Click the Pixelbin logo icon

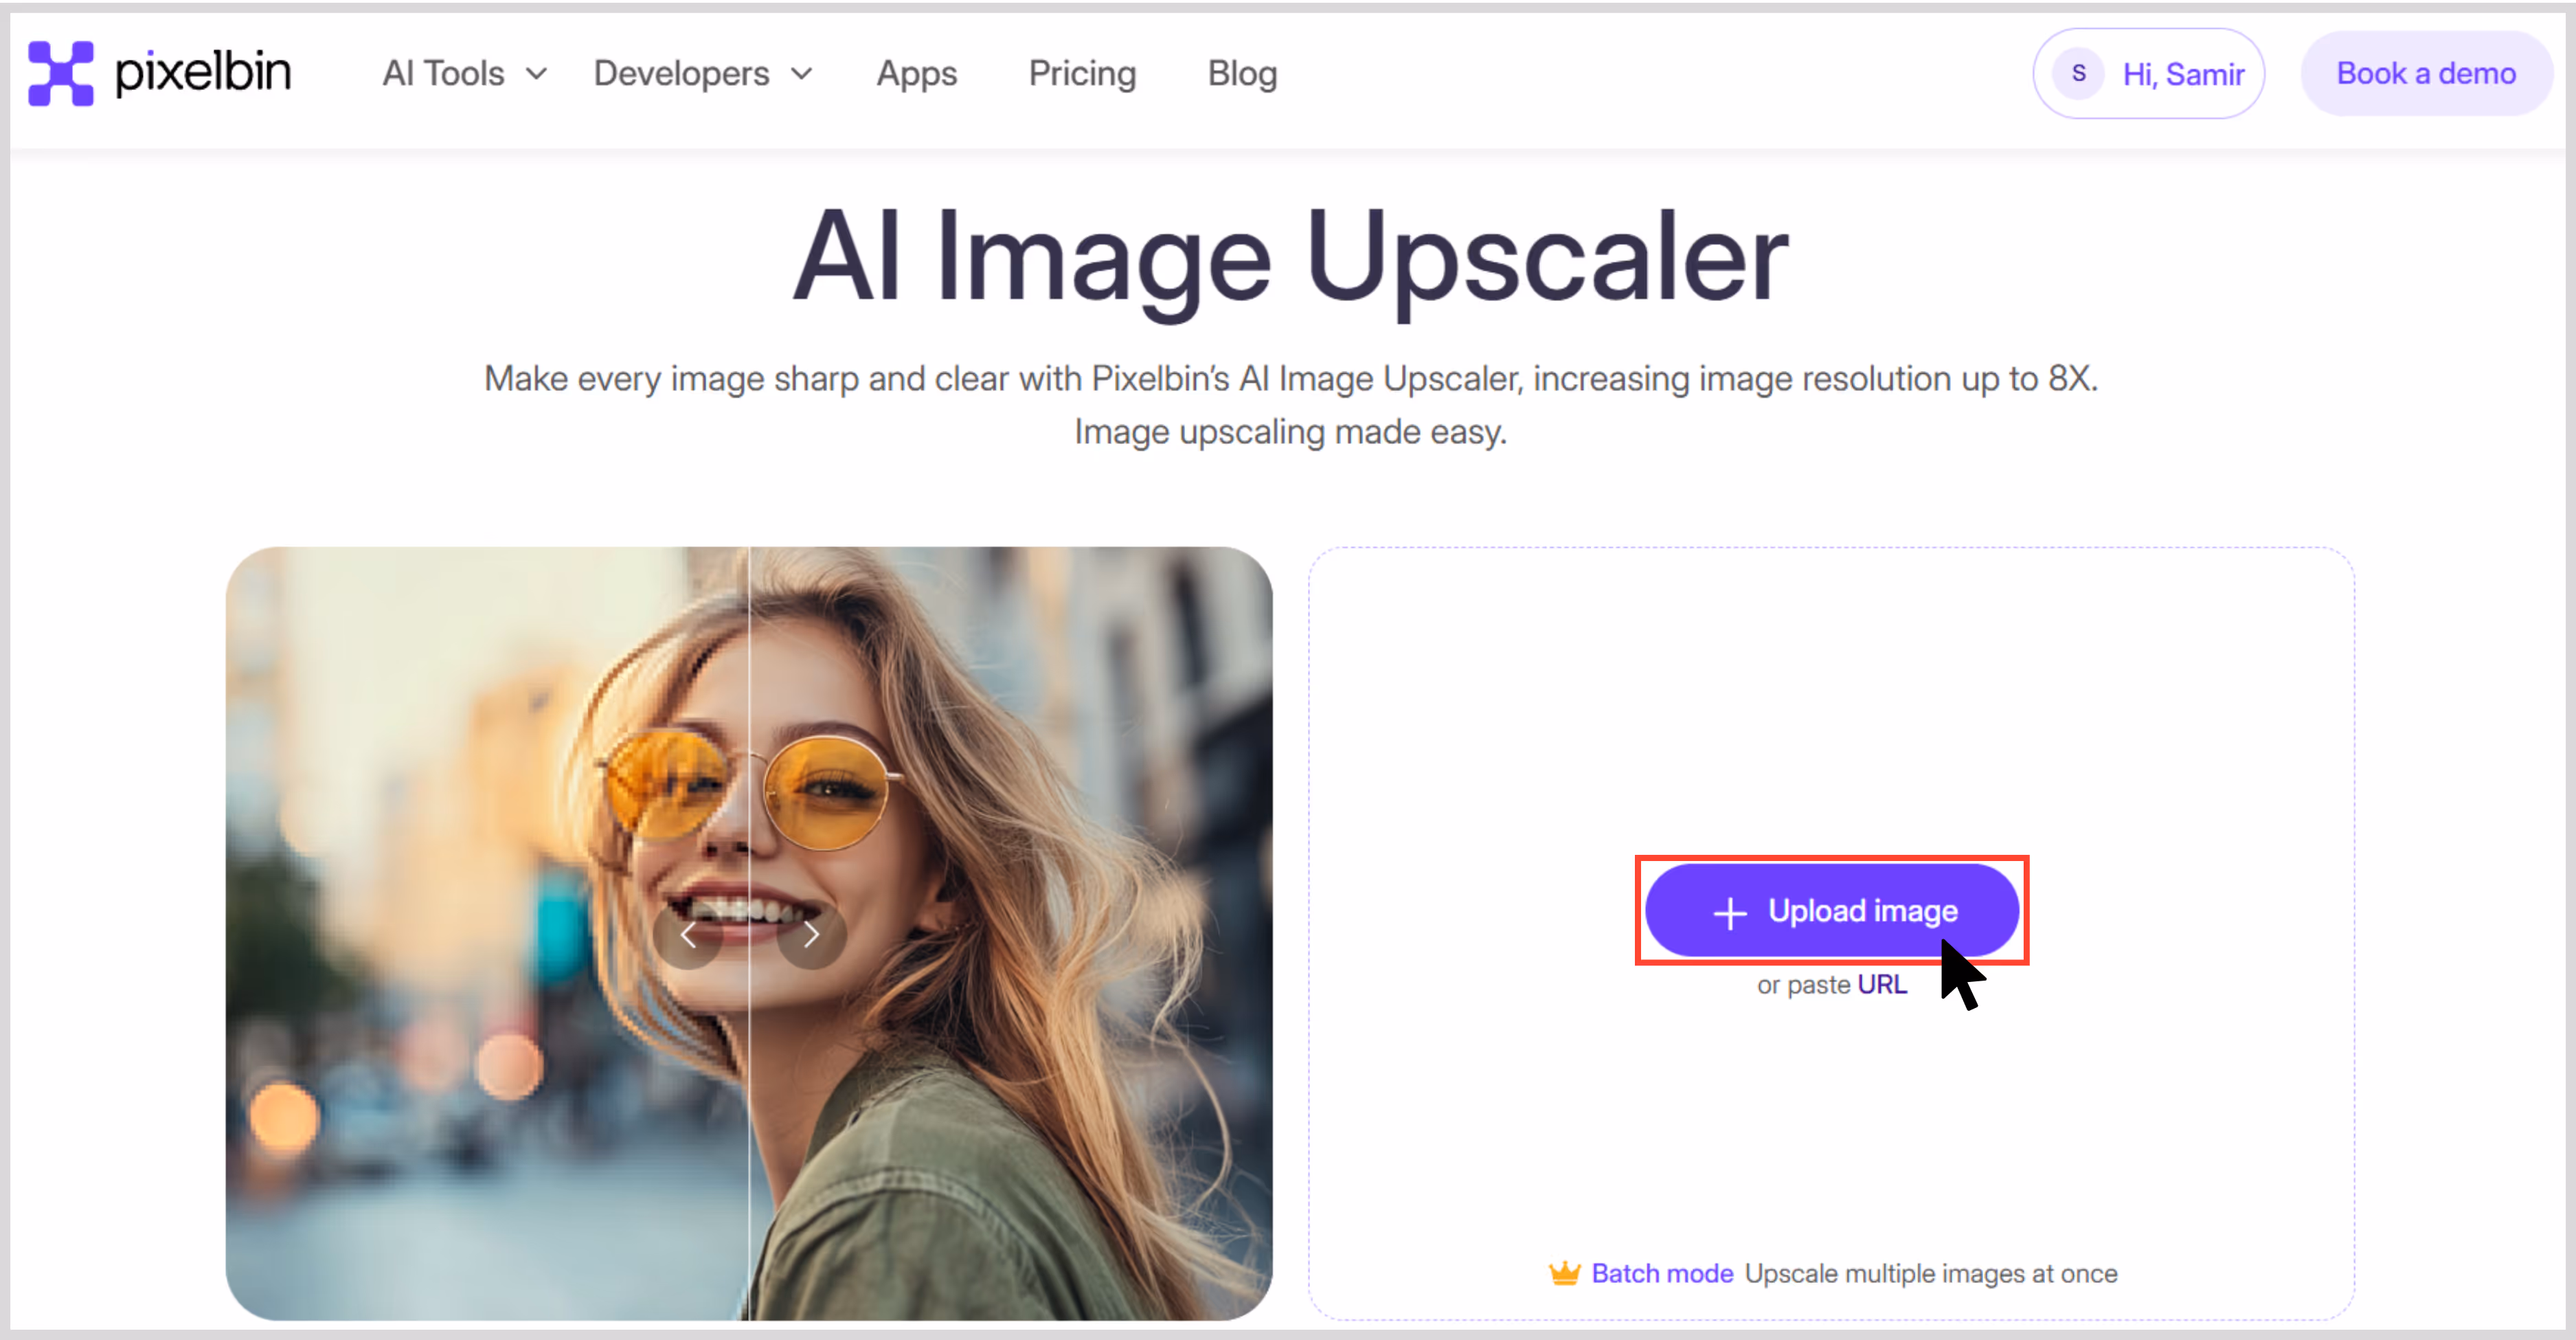point(61,73)
